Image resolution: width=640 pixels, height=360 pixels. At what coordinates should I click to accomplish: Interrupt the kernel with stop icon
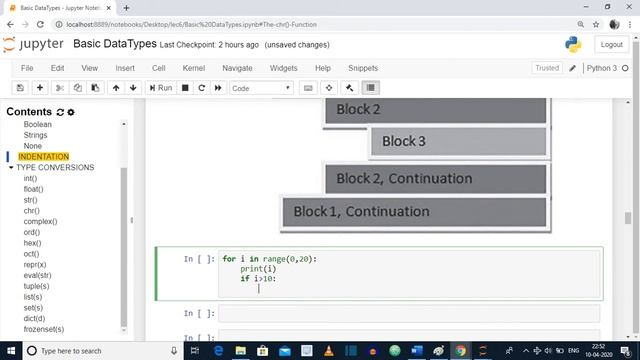click(185, 88)
